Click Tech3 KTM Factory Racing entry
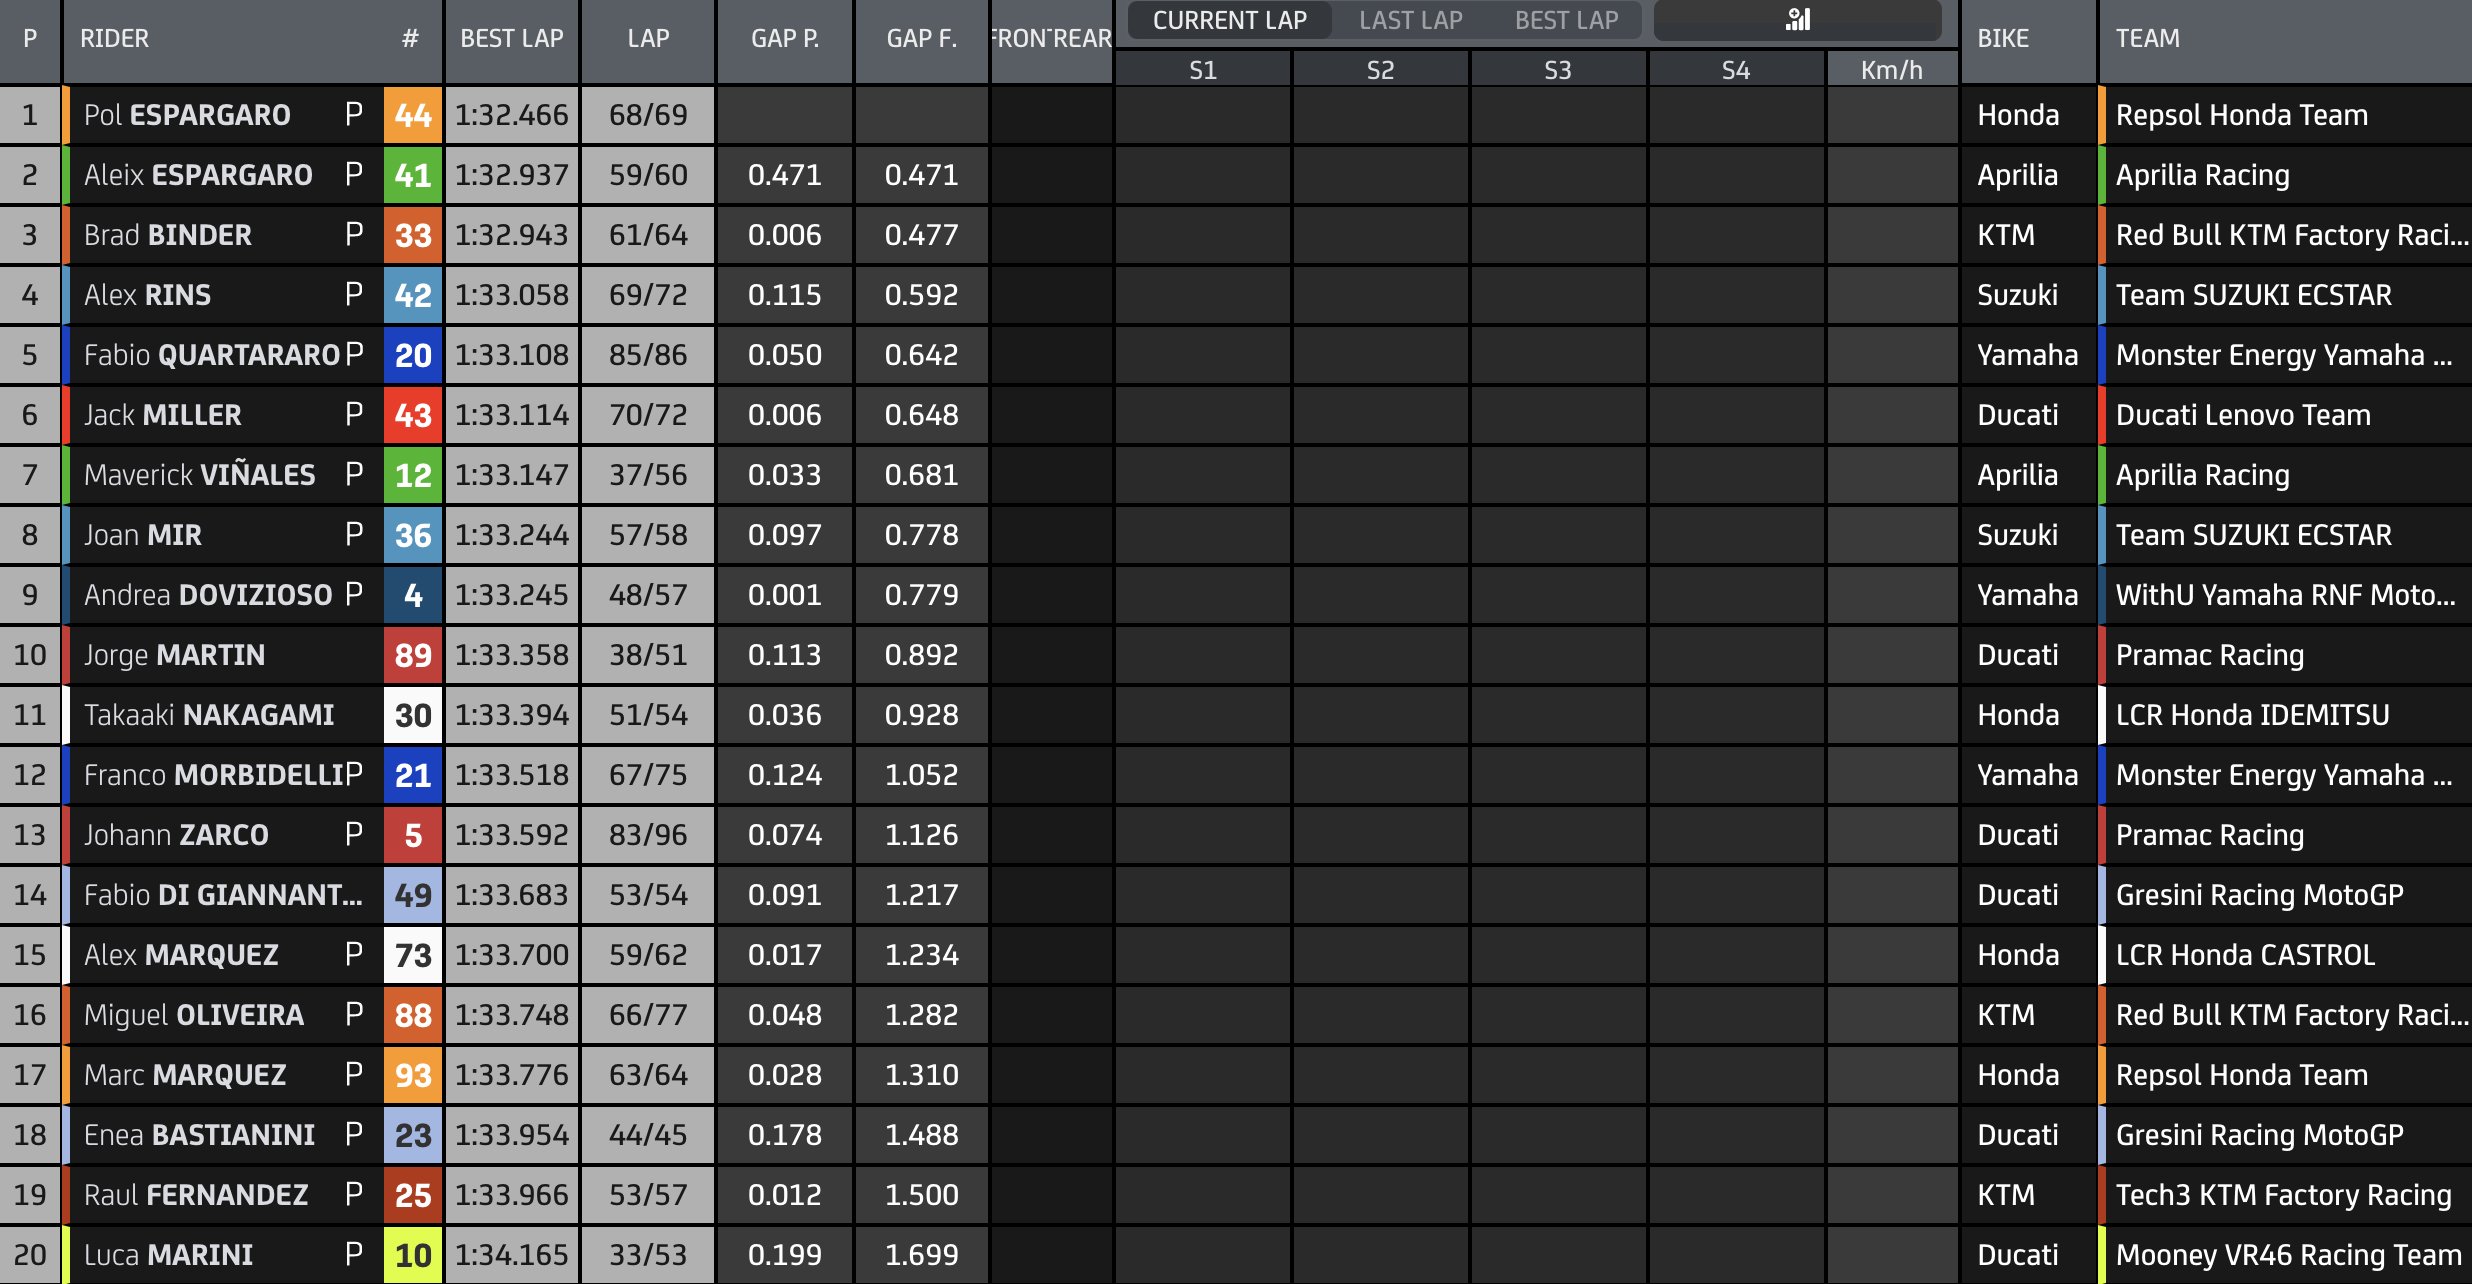The height and width of the screenshot is (1284, 2472). point(2283,1195)
